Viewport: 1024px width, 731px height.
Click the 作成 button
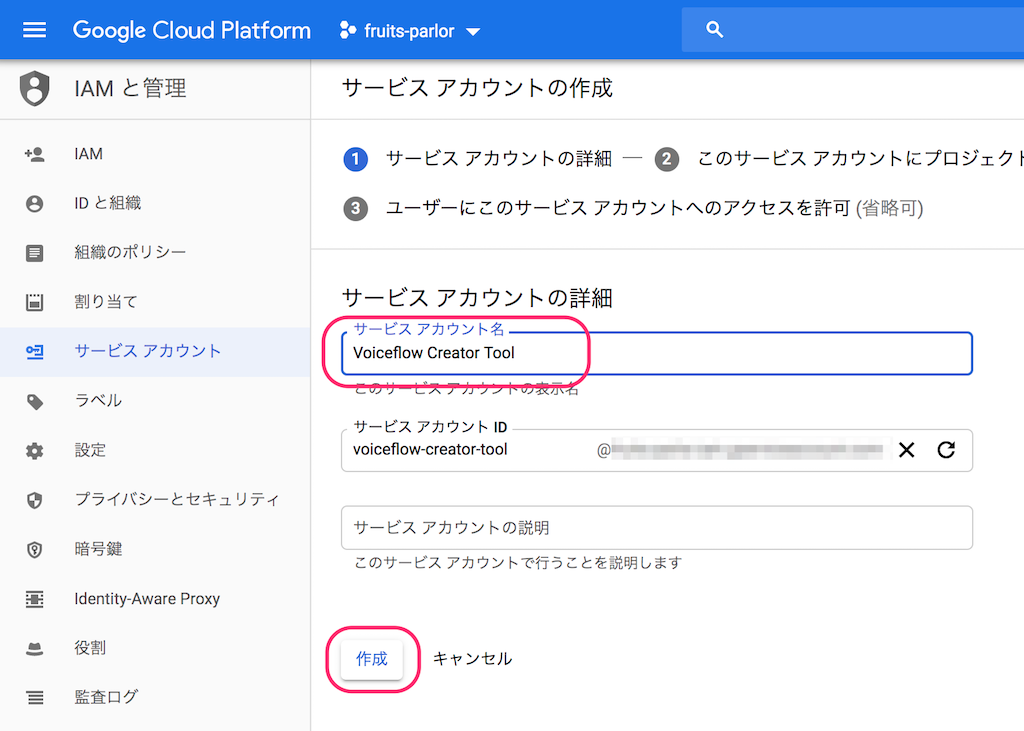[372, 660]
